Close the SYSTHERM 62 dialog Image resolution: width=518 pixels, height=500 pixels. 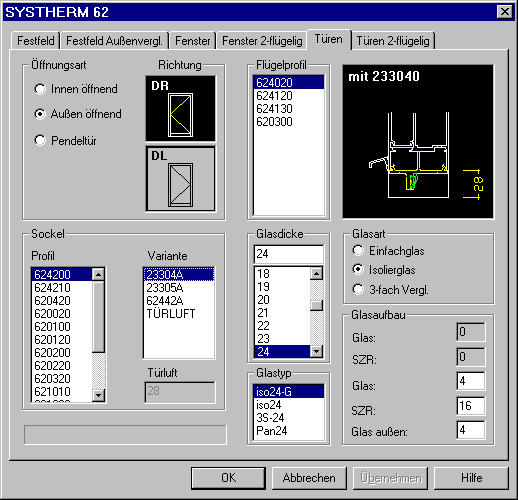505,12
